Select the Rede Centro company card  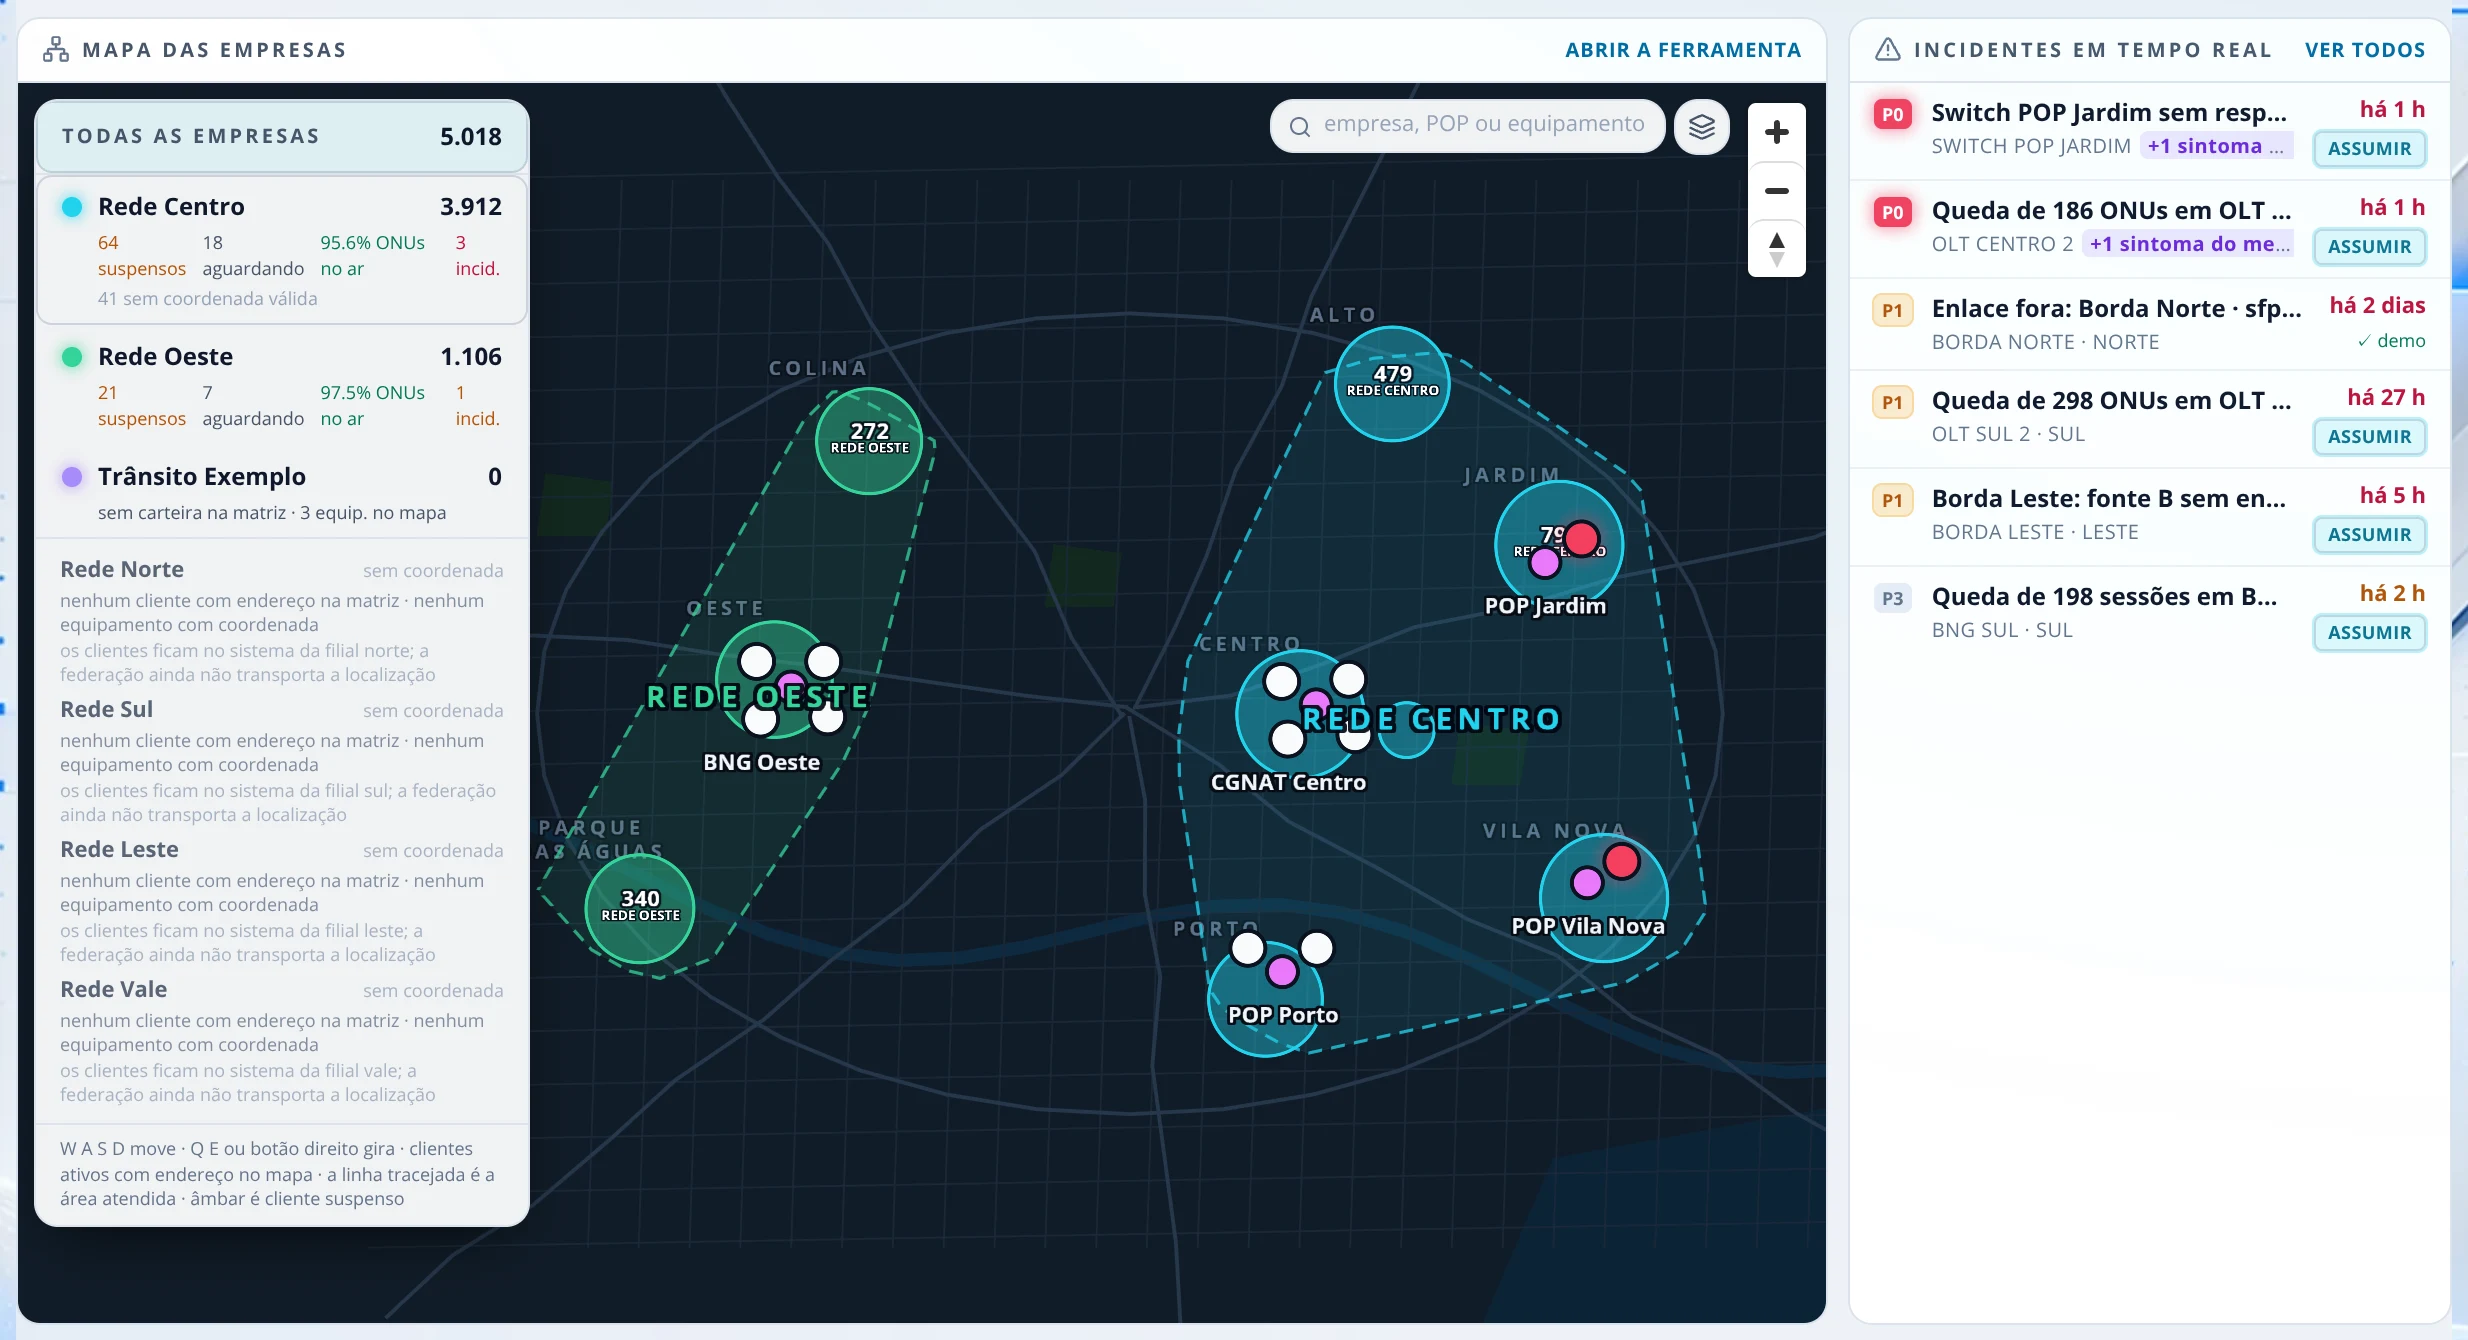click(x=282, y=250)
